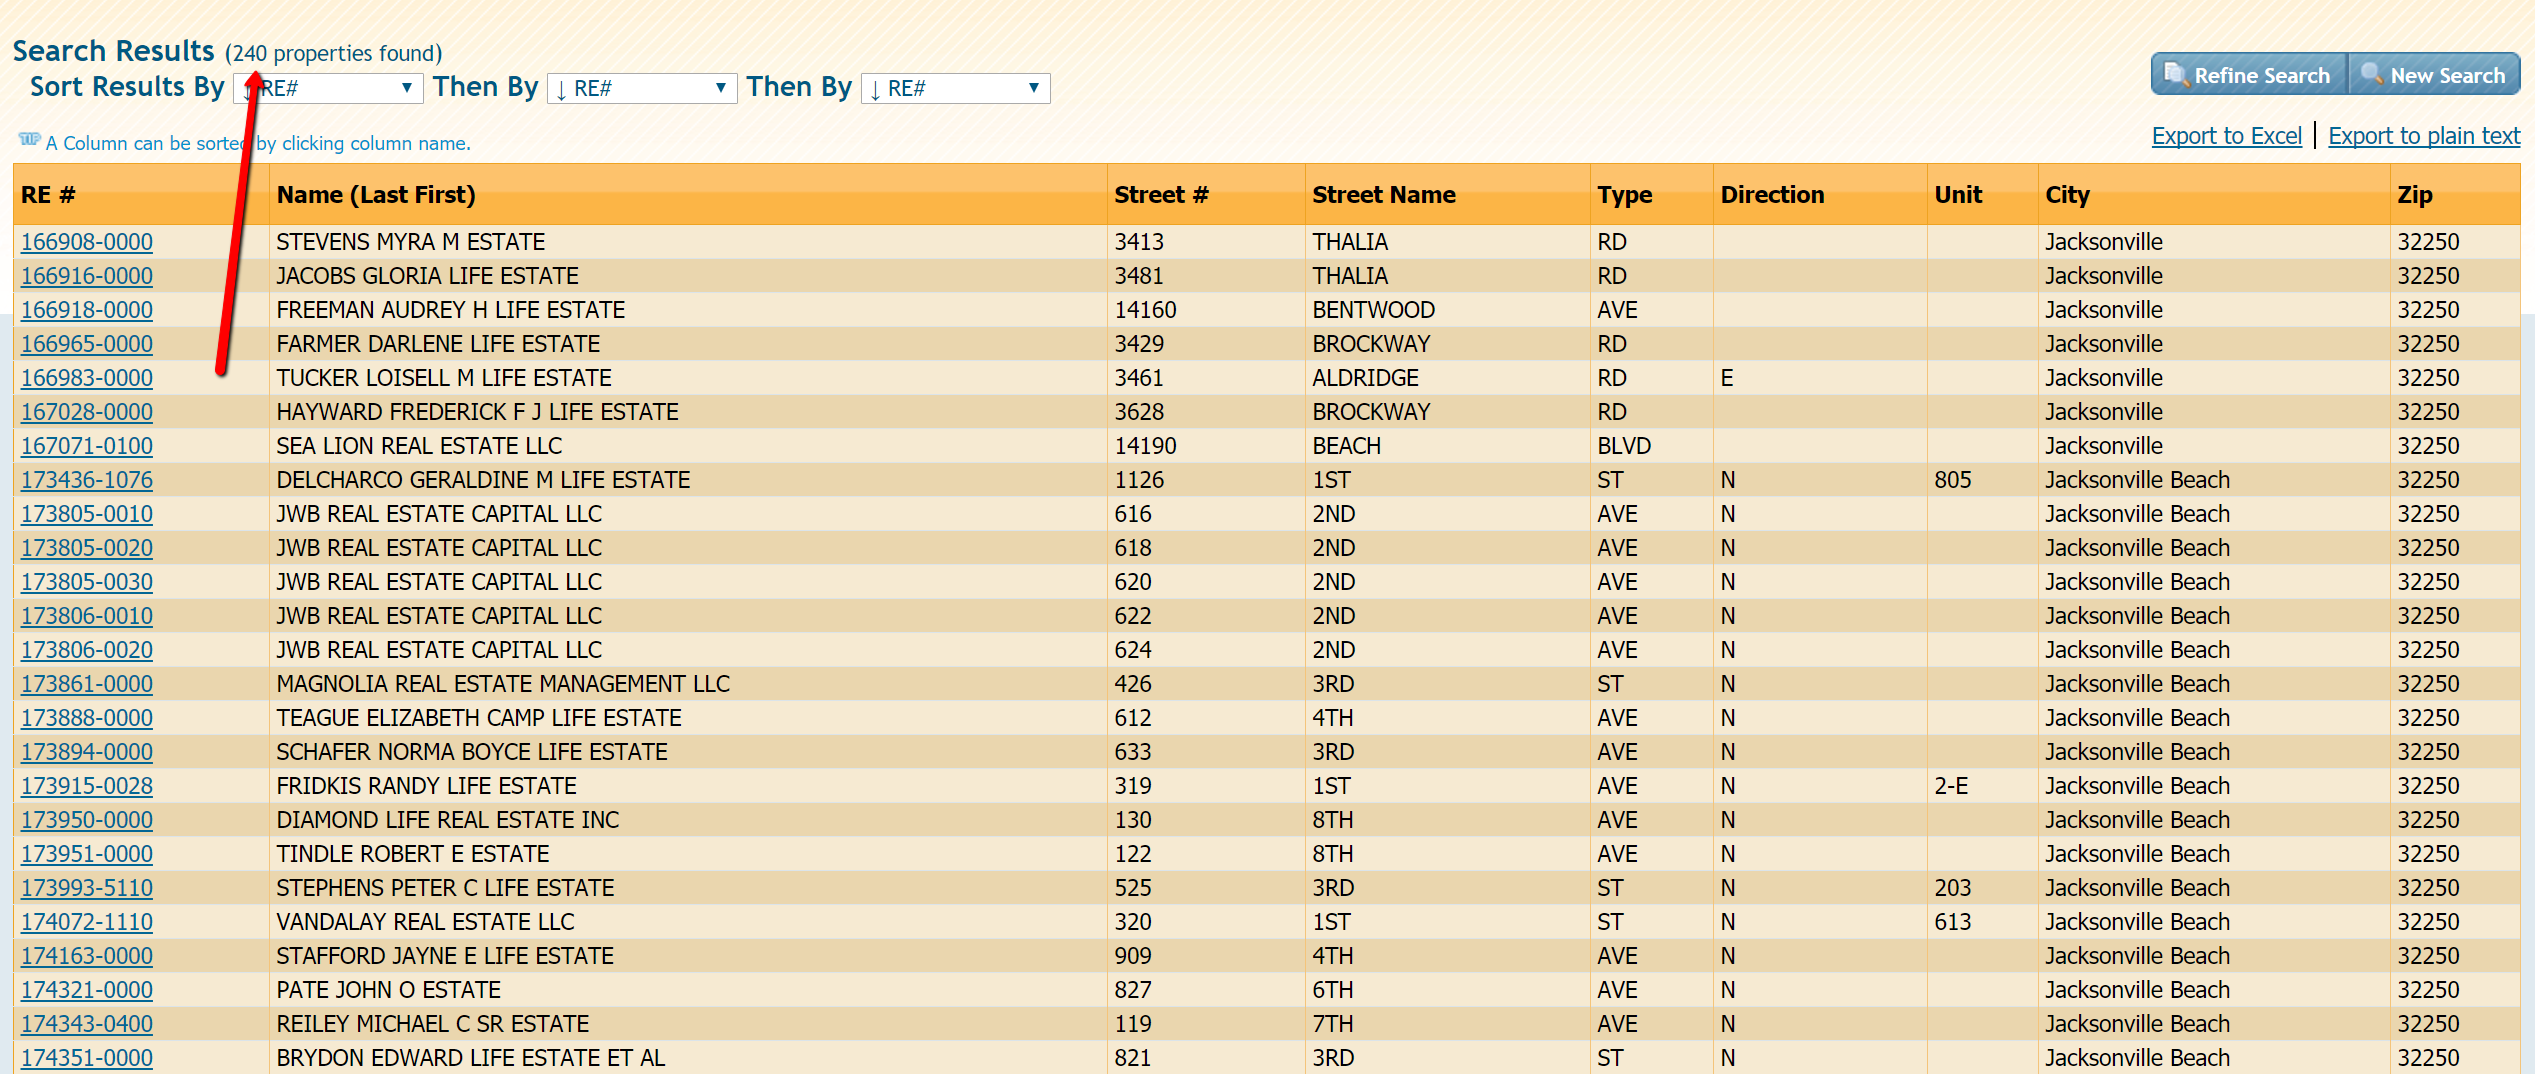Click Export to Excel link
The image size is (2535, 1074).
[x=2226, y=136]
